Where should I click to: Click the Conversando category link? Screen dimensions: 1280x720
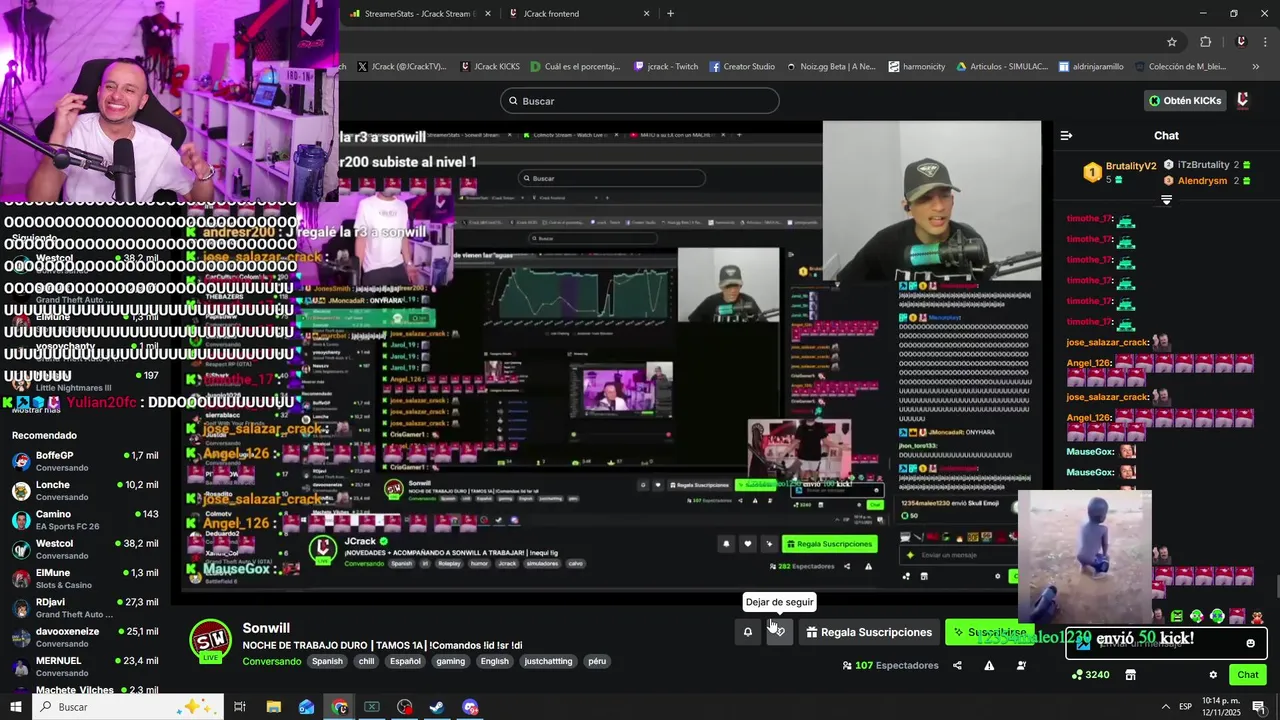[x=271, y=661]
